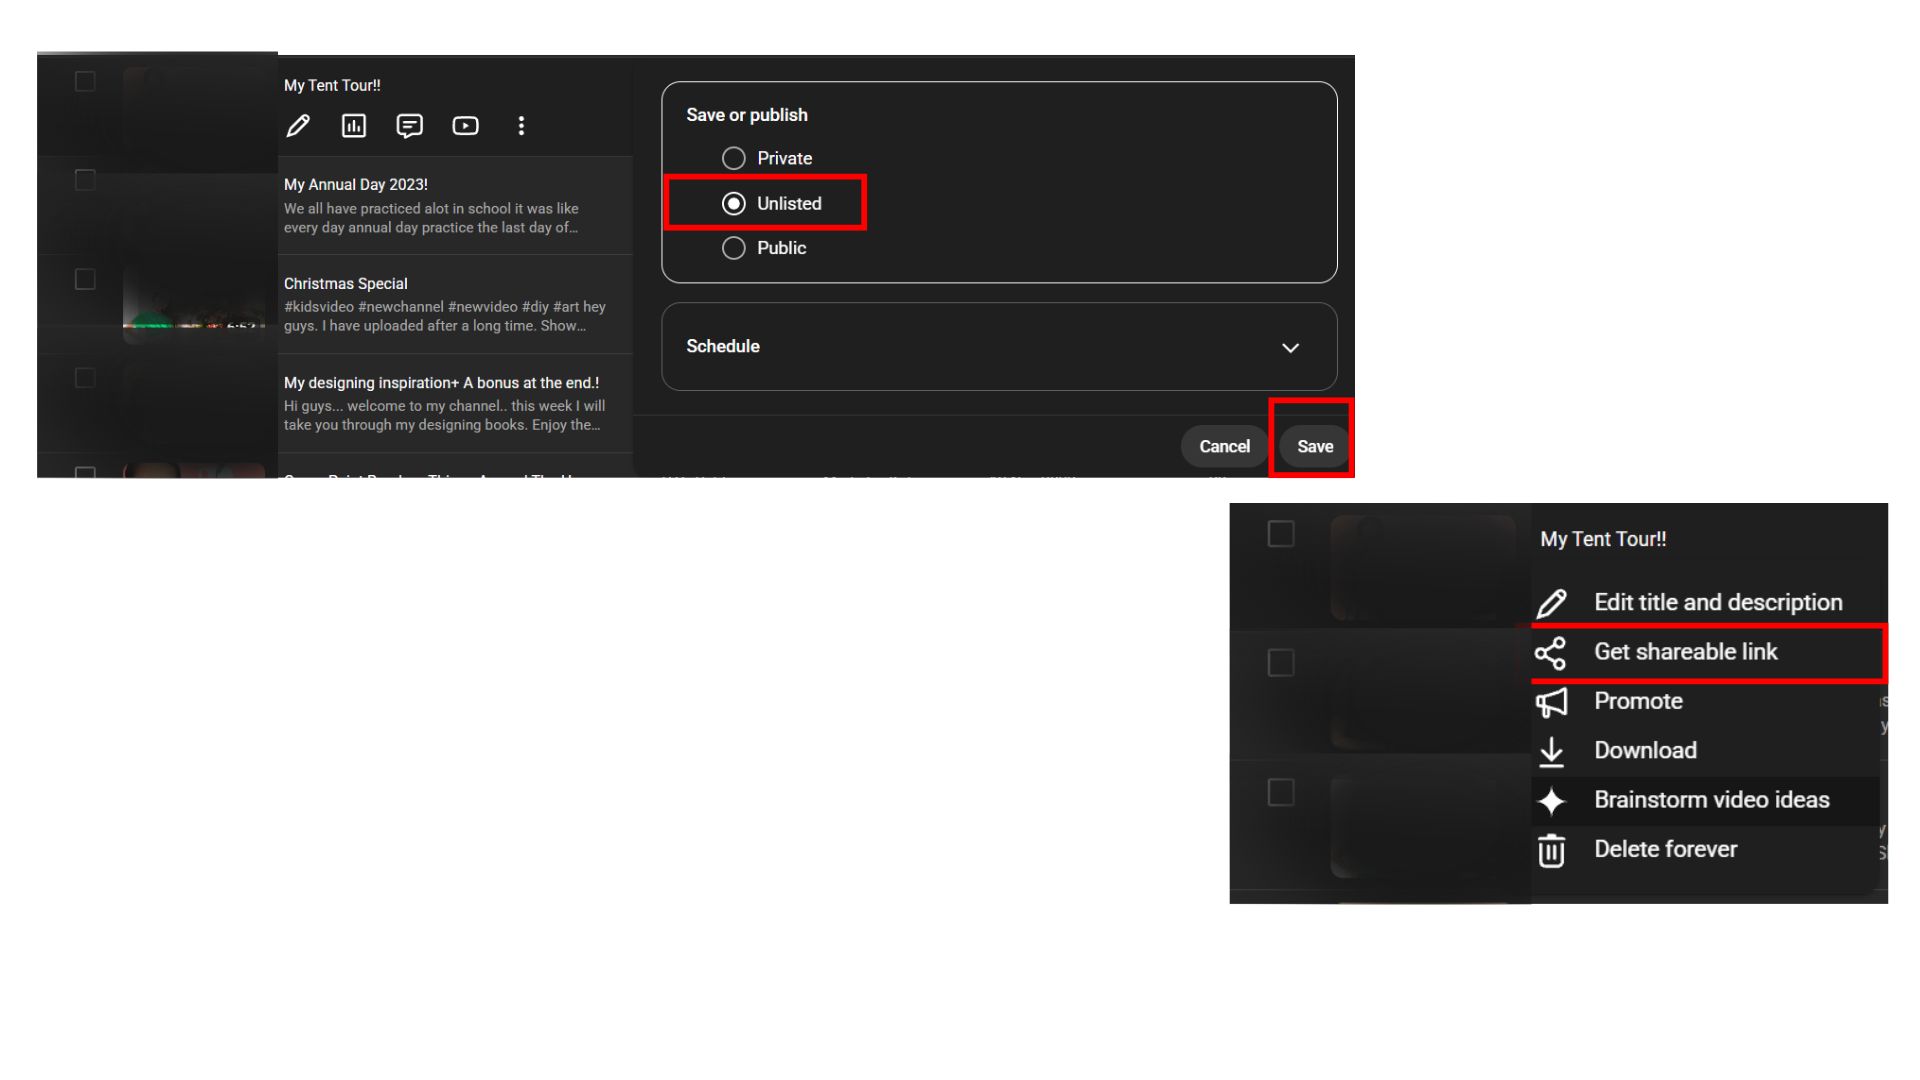Click the Delete forever trash icon
This screenshot has width=1920, height=1080.
click(1551, 849)
